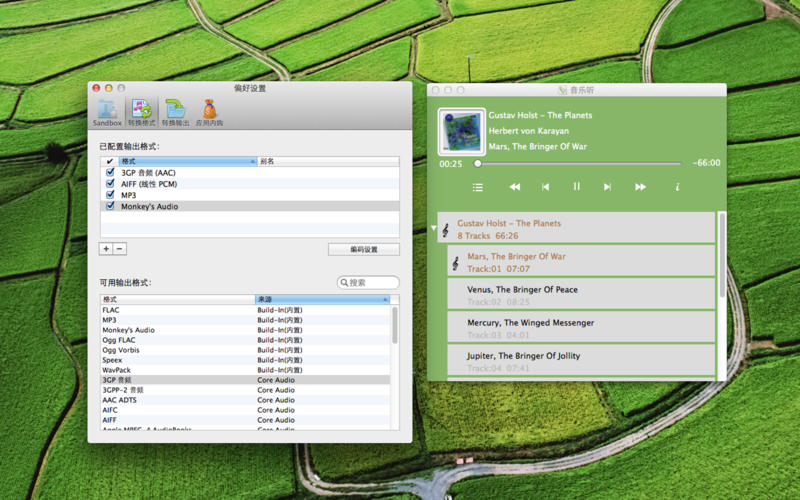Click the playback progress slider
Image resolution: width=800 pixels, height=500 pixels.
(578, 163)
